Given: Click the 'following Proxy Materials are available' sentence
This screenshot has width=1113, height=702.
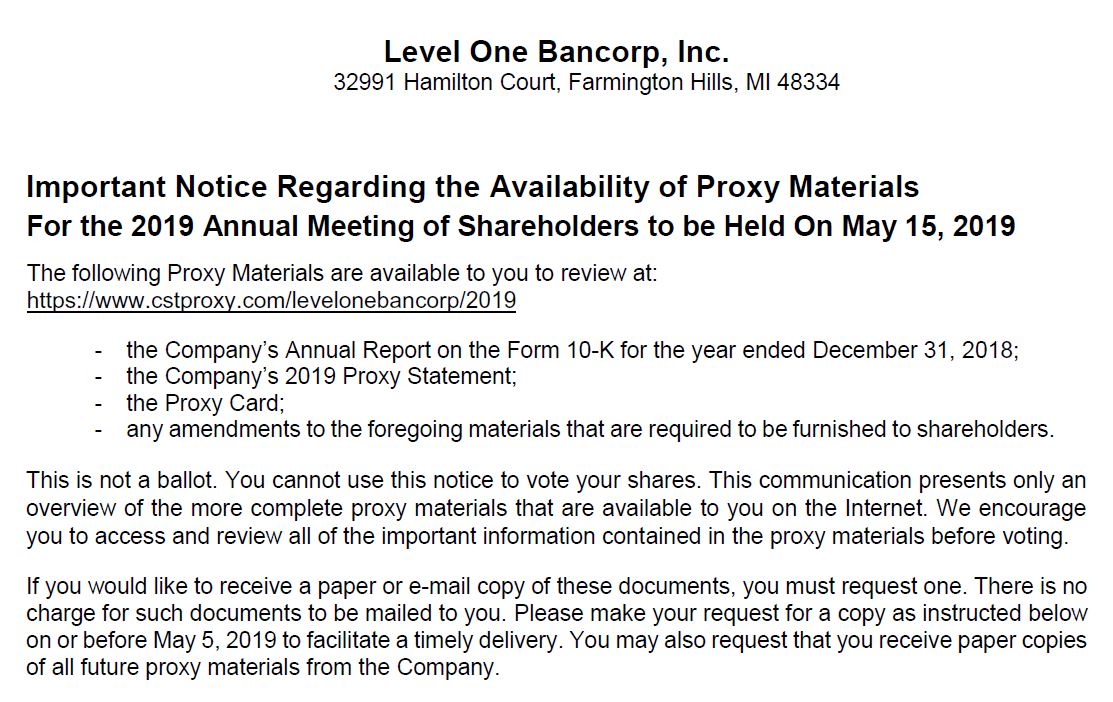Looking at the screenshot, I should click(x=342, y=273).
